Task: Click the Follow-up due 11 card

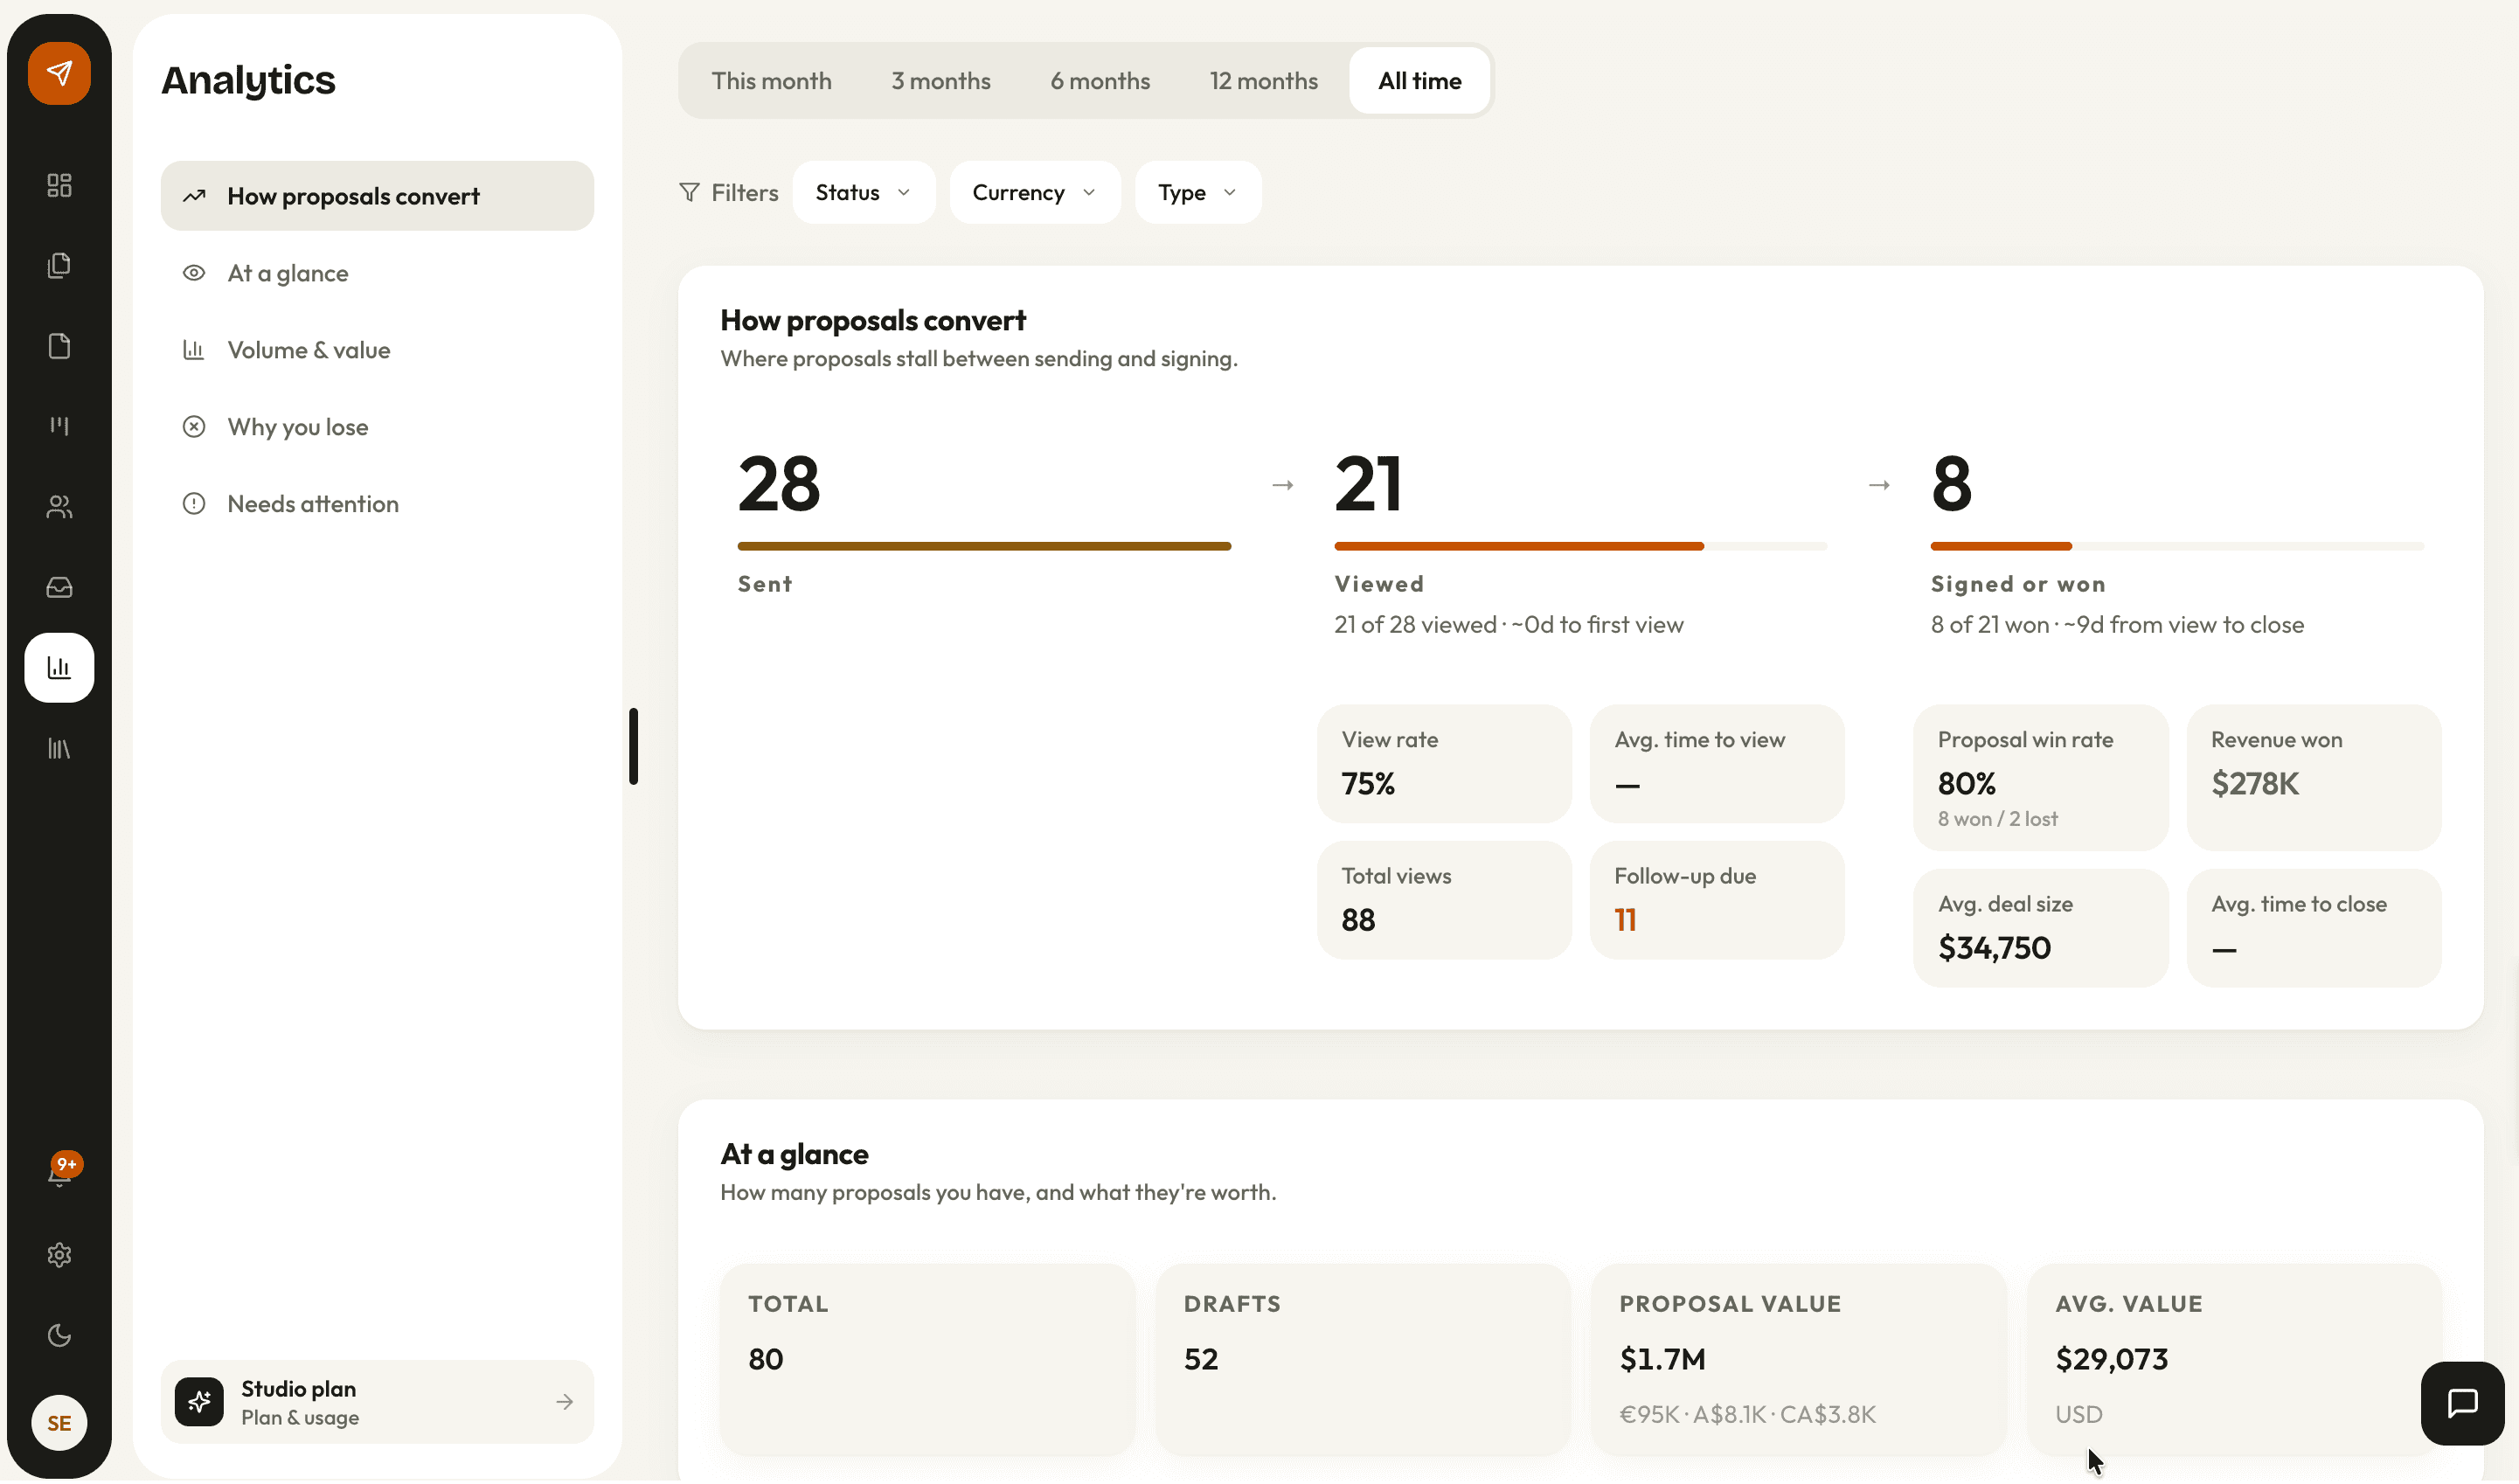Action: click(1716, 901)
